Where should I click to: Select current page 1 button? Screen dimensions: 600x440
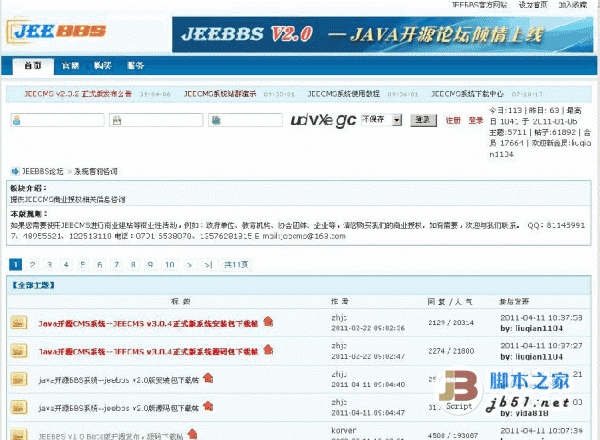[15, 264]
